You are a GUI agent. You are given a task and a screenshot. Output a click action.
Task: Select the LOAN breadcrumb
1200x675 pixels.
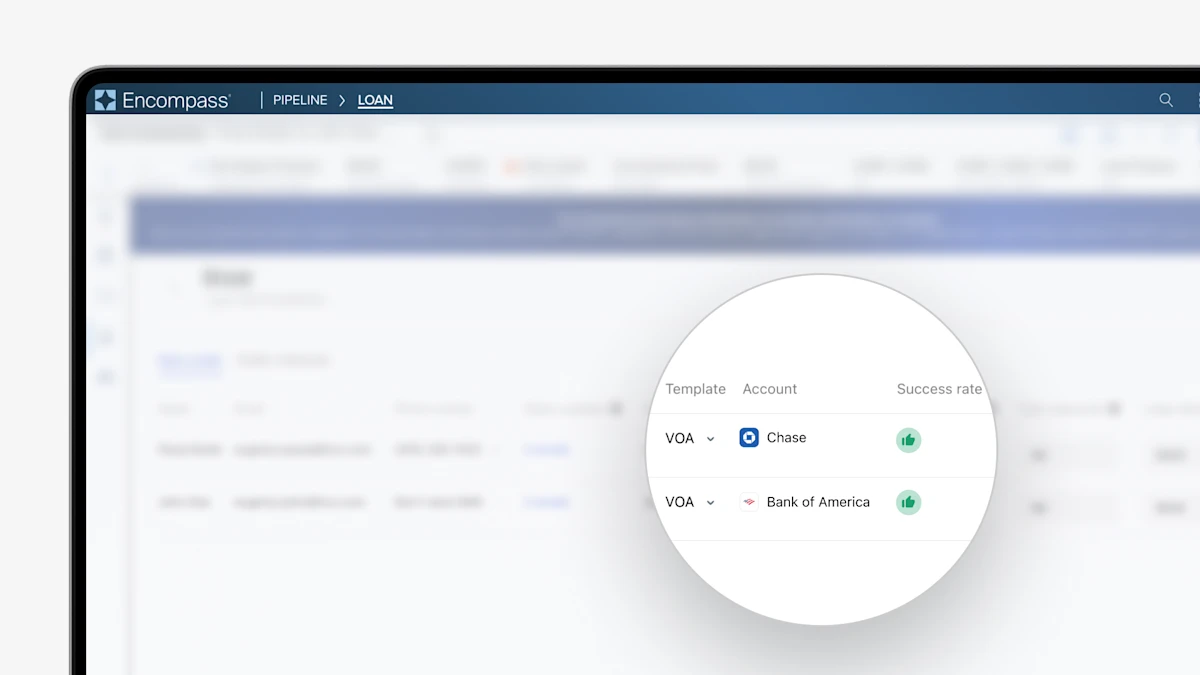pyautogui.click(x=375, y=100)
